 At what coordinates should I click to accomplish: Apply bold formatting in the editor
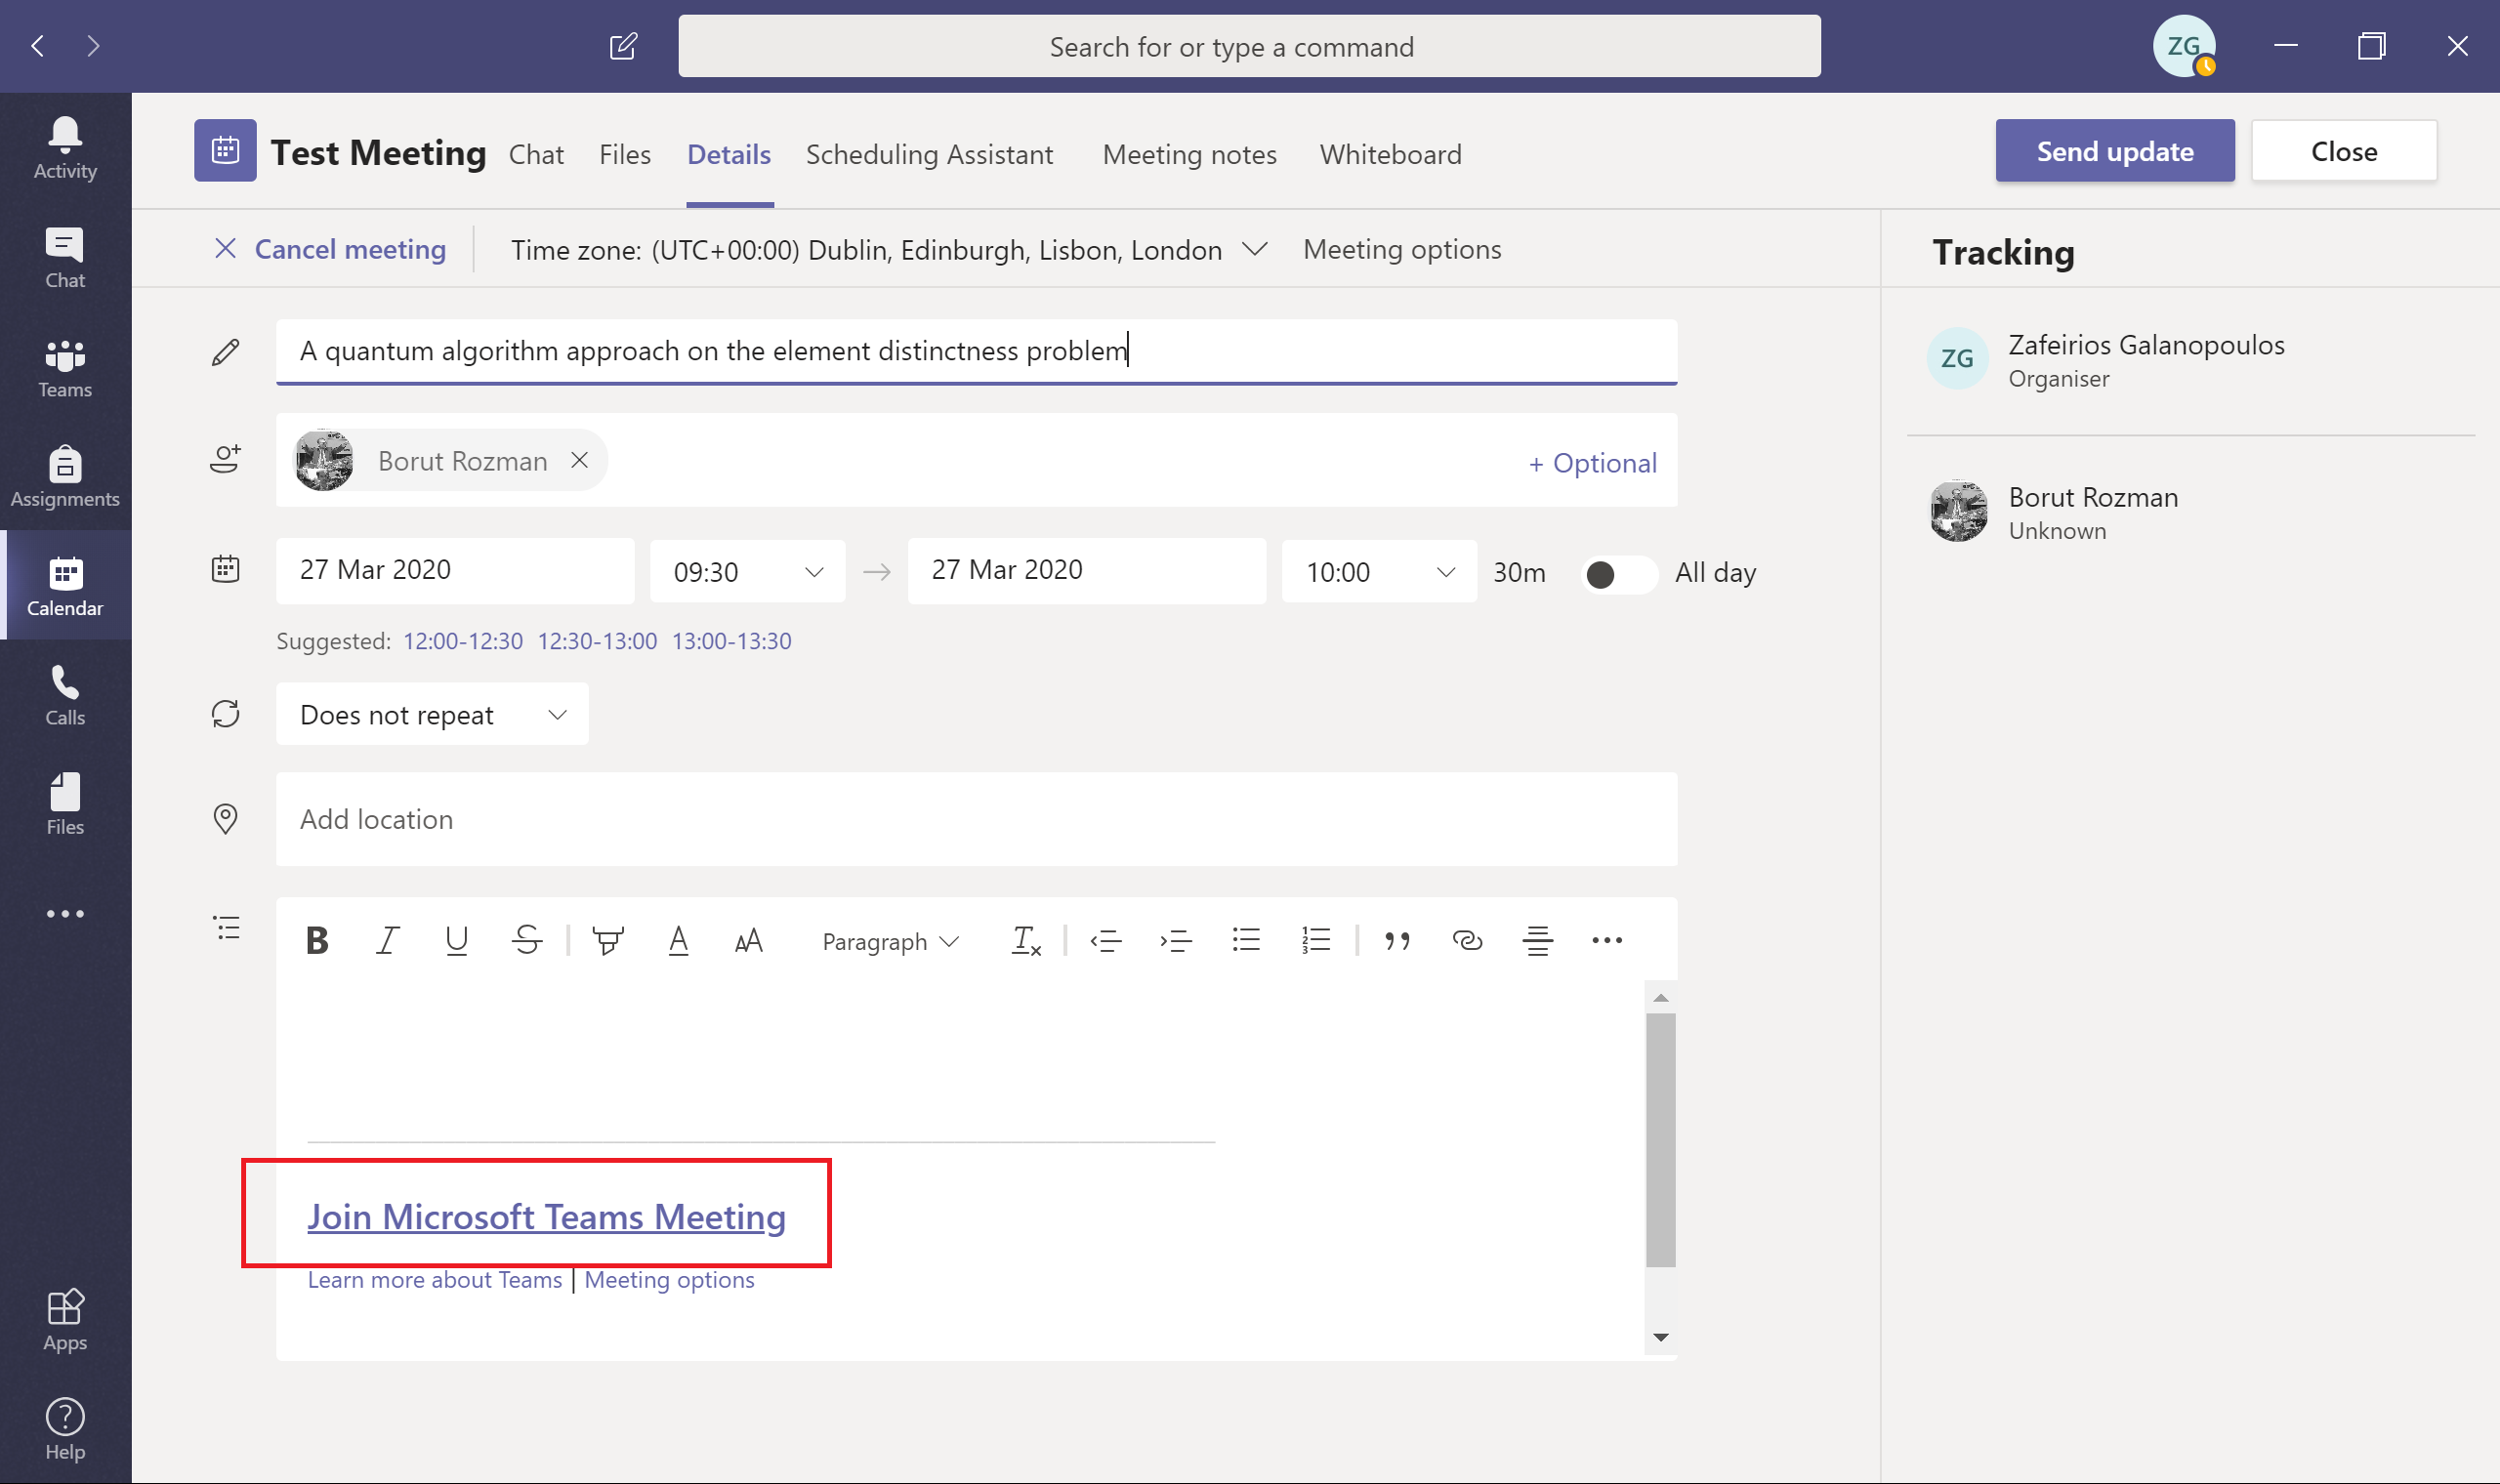click(317, 940)
